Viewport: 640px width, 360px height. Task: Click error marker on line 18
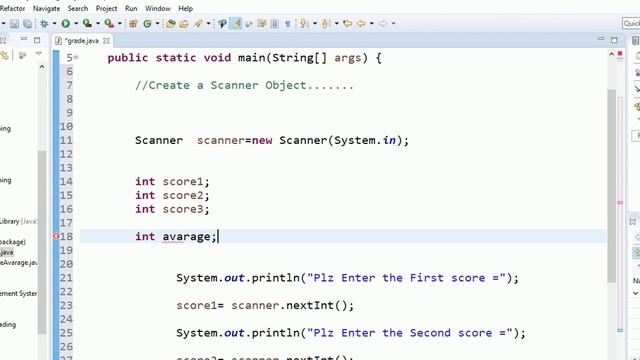coord(56,236)
